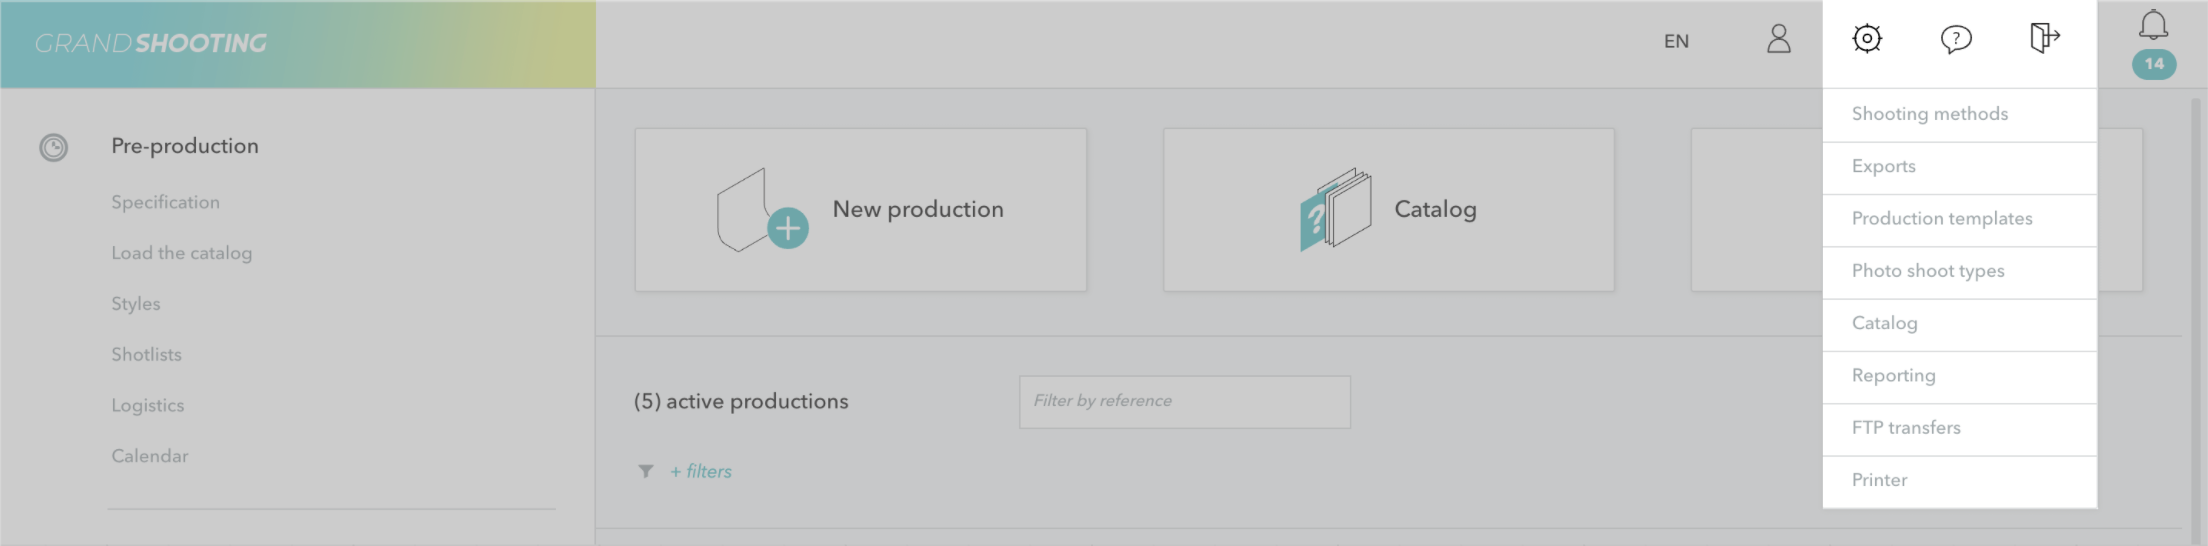Focus the Filter by reference field

pyautogui.click(x=1184, y=402)
